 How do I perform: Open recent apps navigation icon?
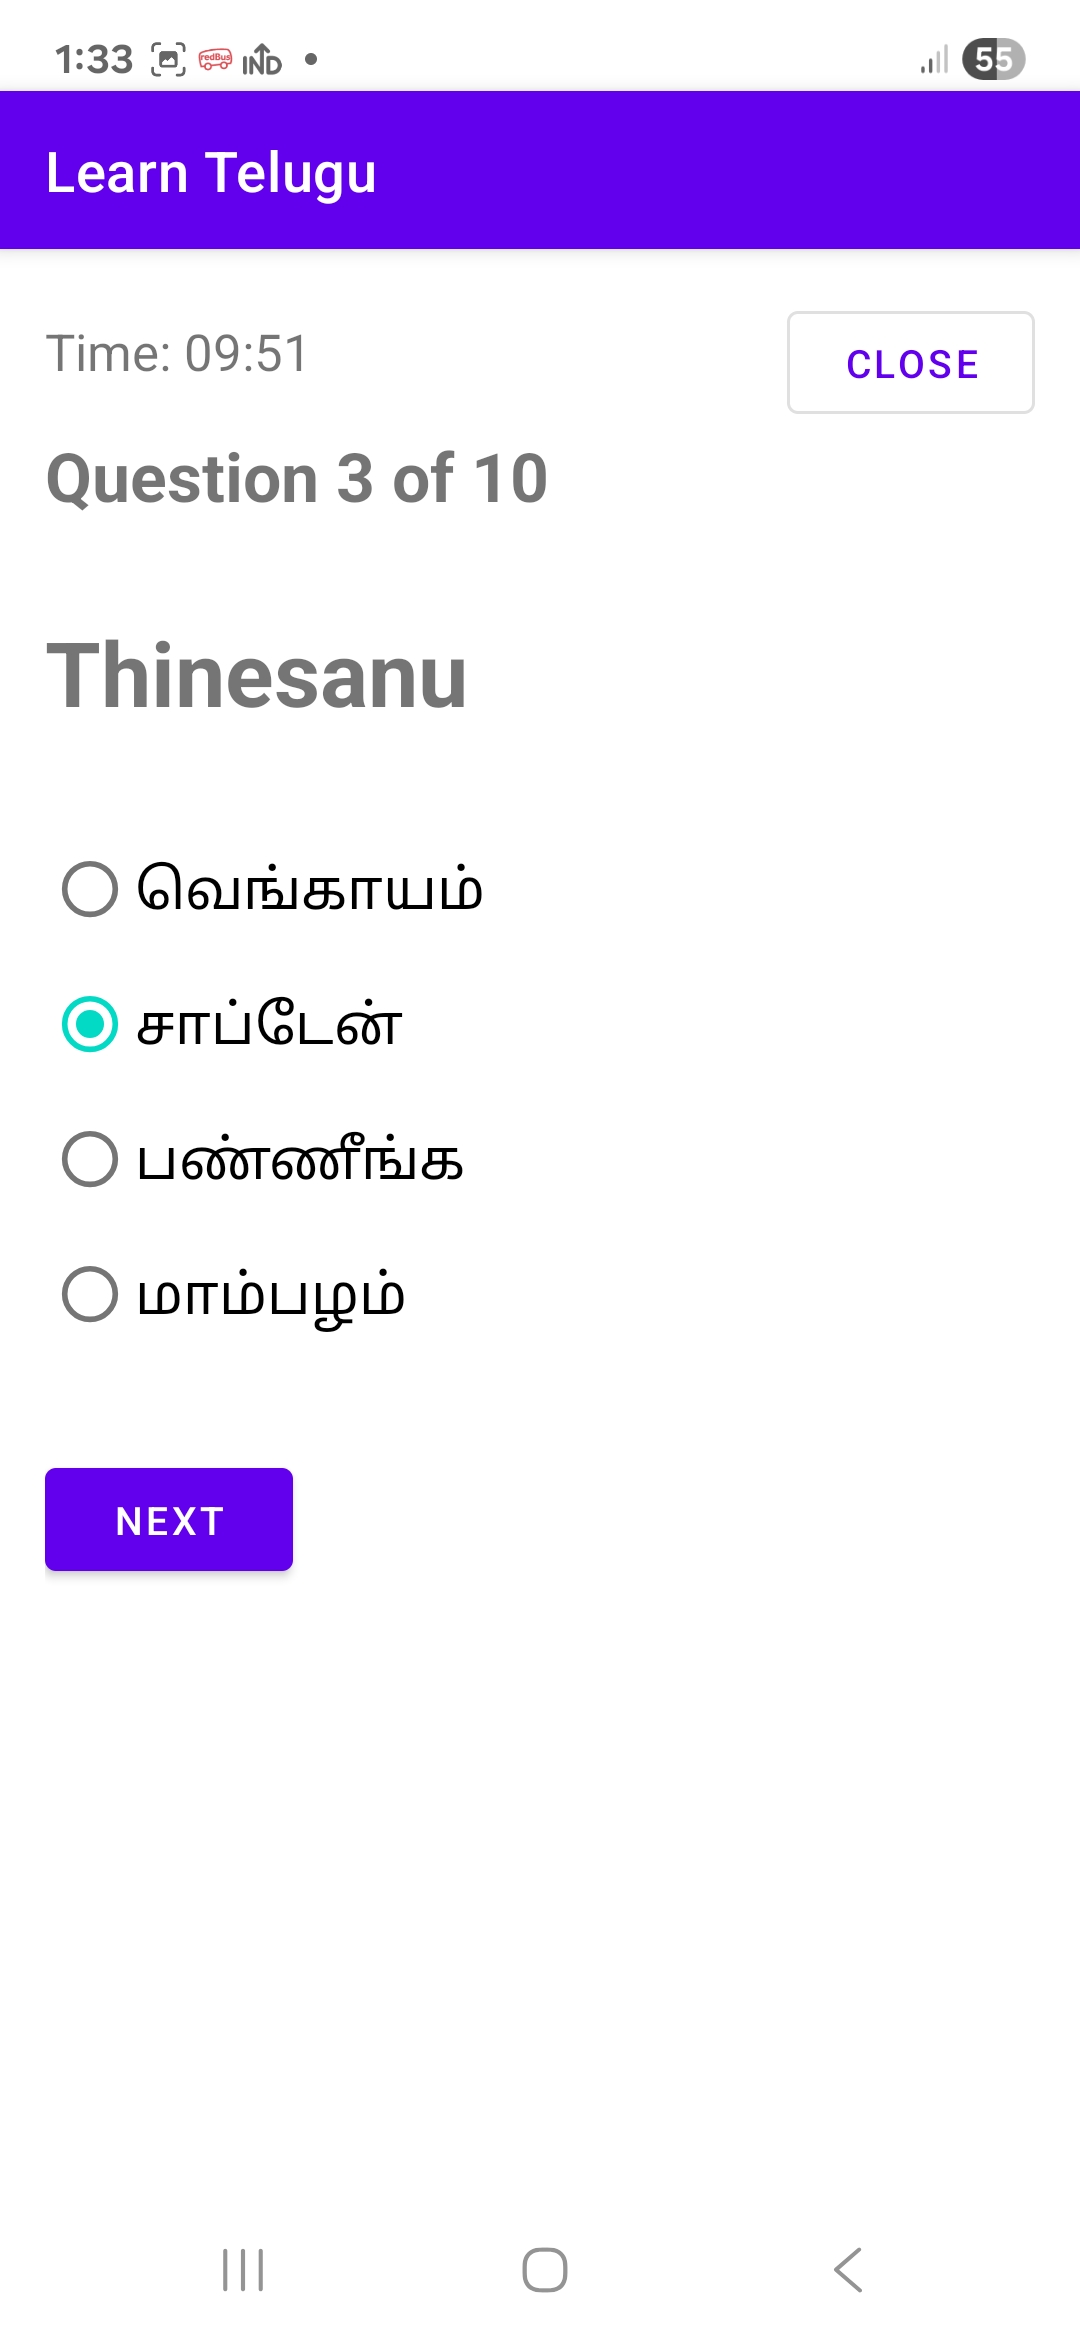(243, 2269)
